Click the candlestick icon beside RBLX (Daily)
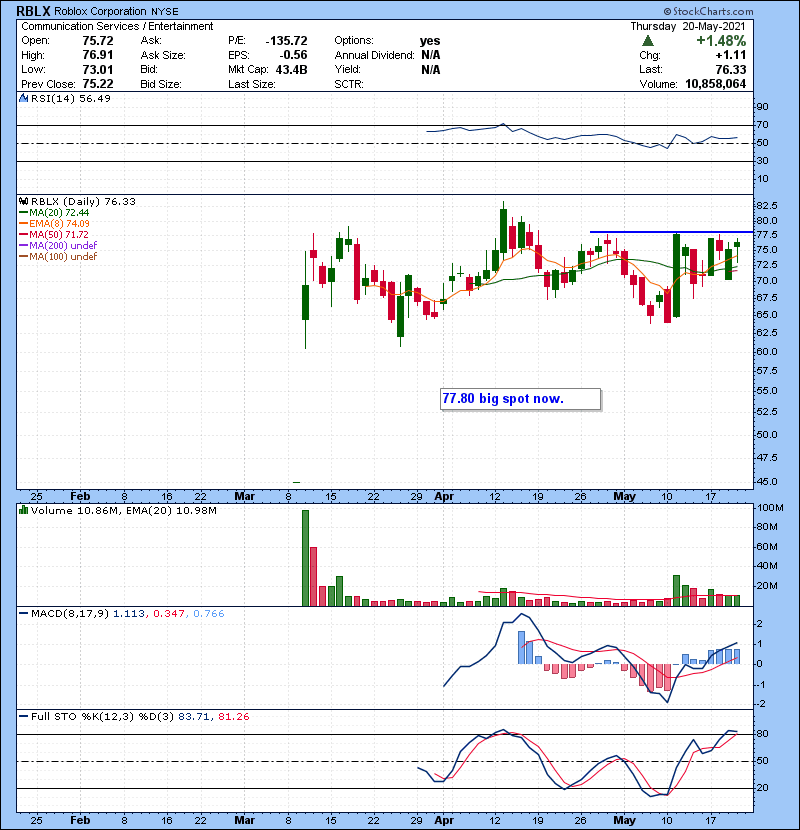 (23, 202)
